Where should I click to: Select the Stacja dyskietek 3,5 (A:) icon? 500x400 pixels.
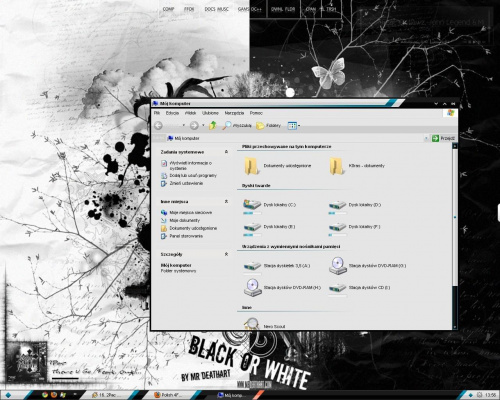[x=252, y=266]
